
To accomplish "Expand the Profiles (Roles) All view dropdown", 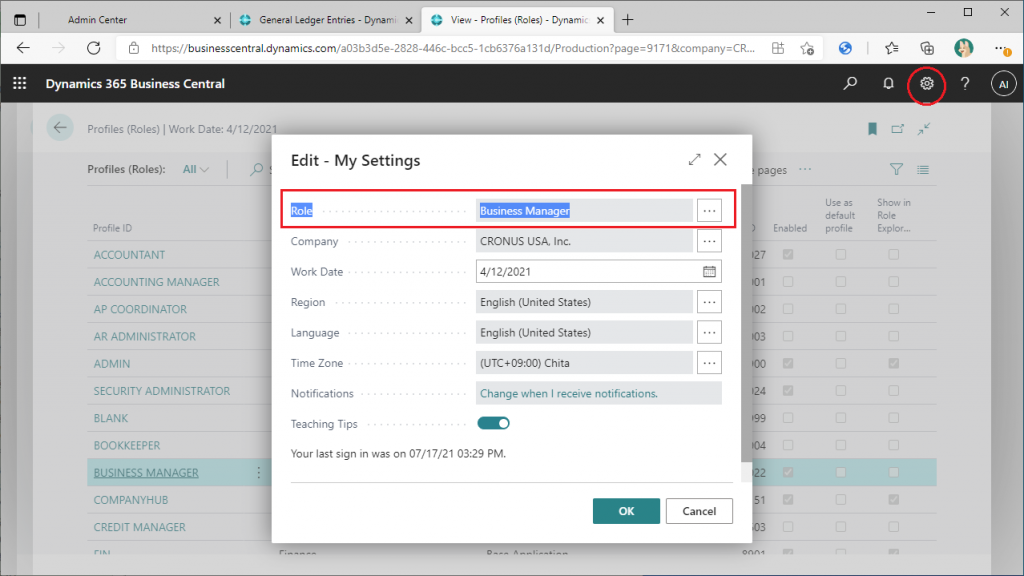I will [196, 169].
